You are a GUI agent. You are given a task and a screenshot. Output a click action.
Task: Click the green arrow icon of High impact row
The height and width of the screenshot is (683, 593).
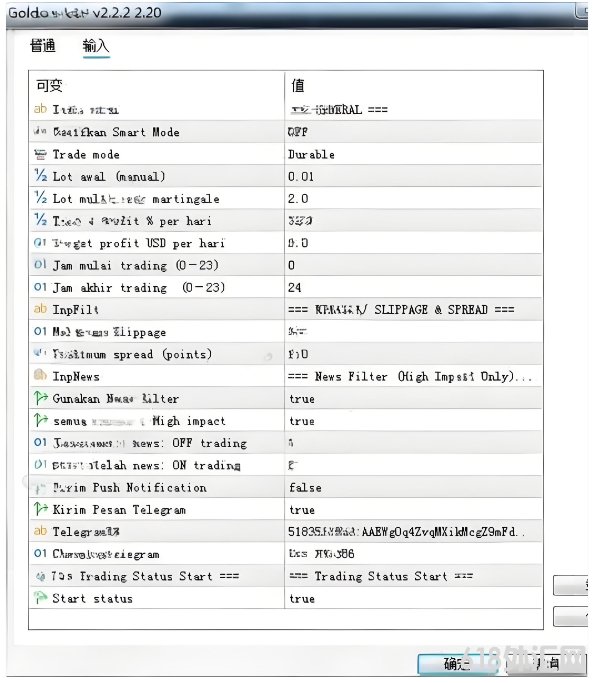coord(41,420)
